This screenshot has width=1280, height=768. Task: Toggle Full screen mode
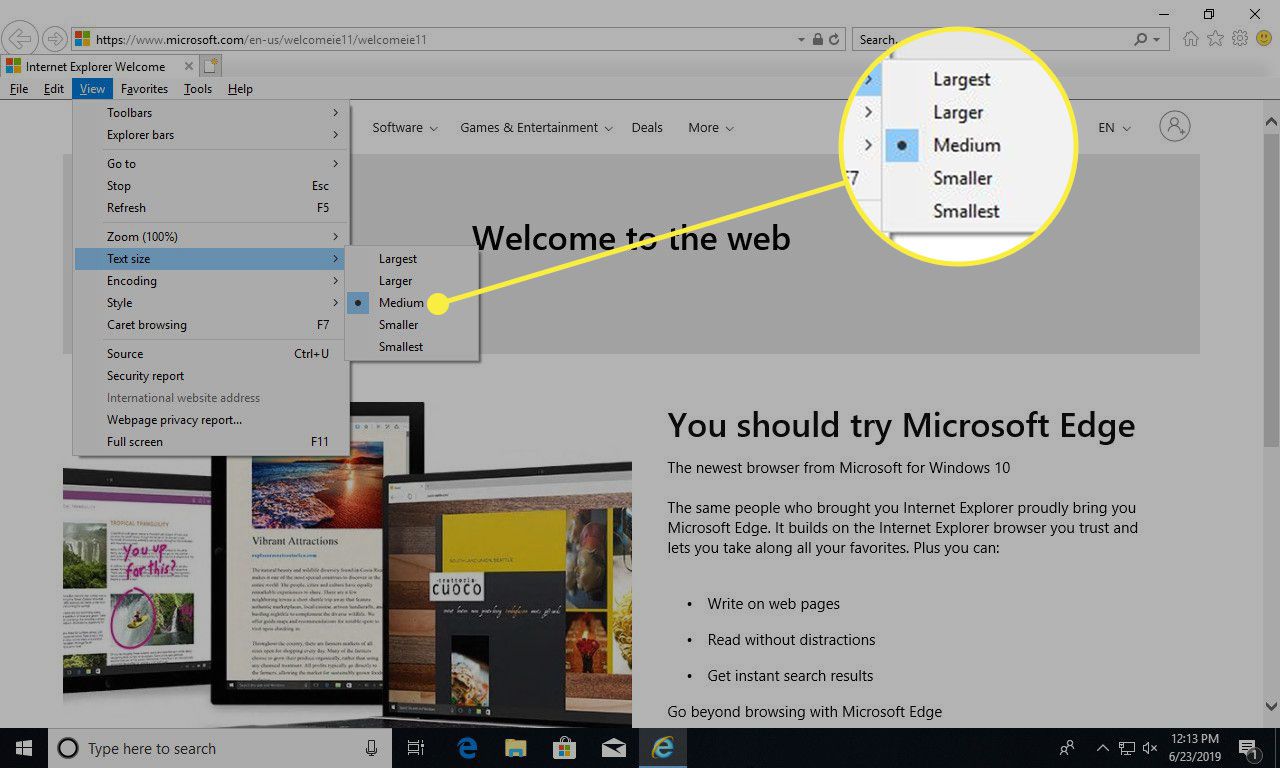click(211, 442)
